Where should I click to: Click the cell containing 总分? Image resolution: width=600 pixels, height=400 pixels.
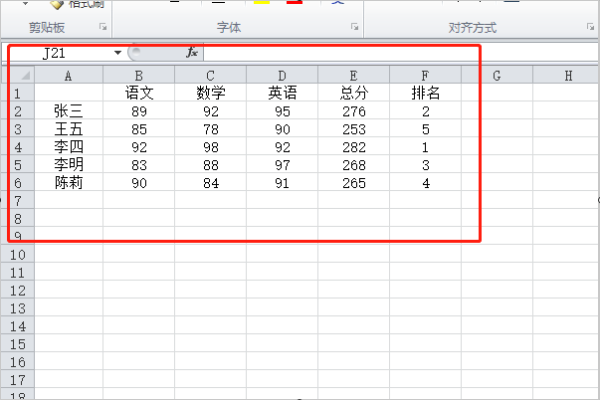354,93
